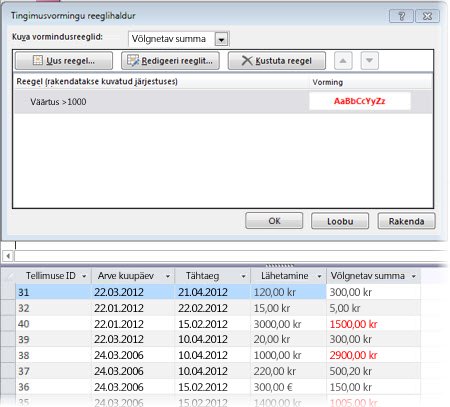
Task: Open the help question mark button
Action: click(x=401, y=16)
